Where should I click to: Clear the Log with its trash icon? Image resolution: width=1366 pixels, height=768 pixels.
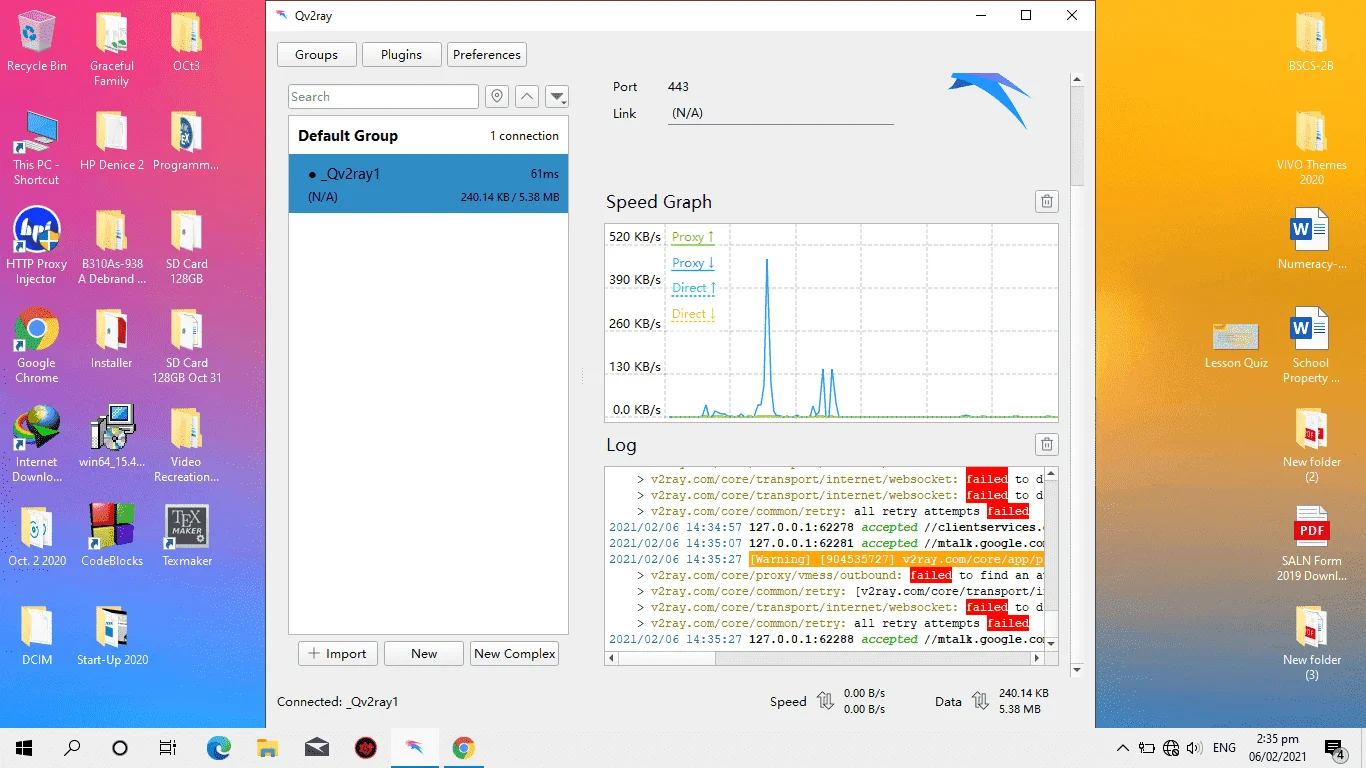point(1046,444)
